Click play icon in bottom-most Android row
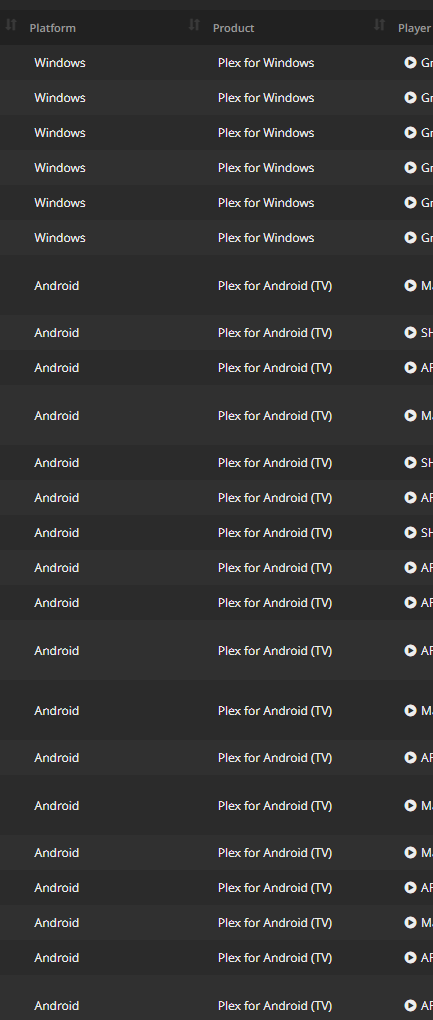 tap(410, 1006)
